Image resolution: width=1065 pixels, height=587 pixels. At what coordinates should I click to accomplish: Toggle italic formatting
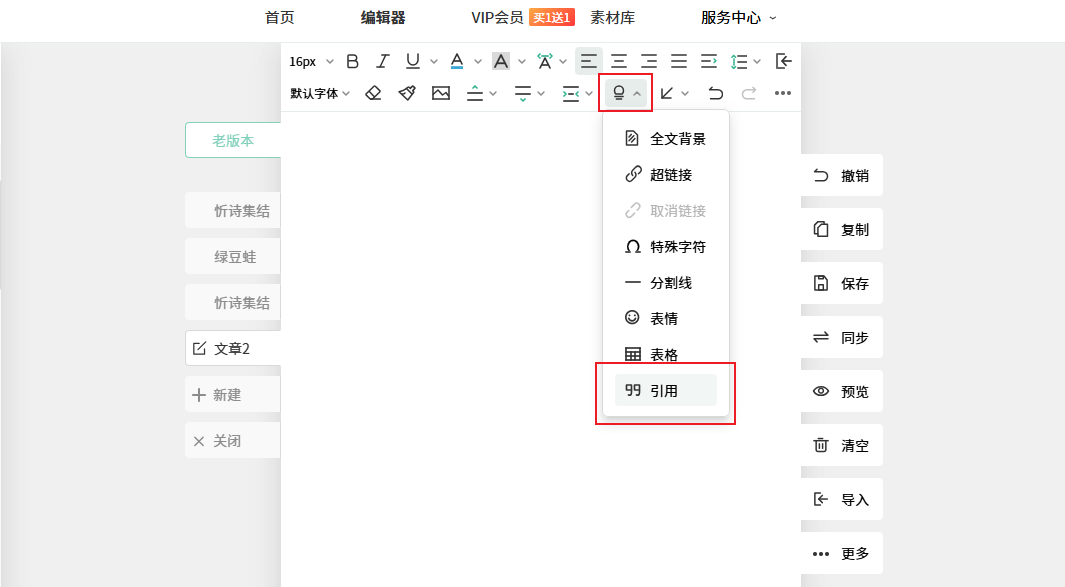click(382, 62)
